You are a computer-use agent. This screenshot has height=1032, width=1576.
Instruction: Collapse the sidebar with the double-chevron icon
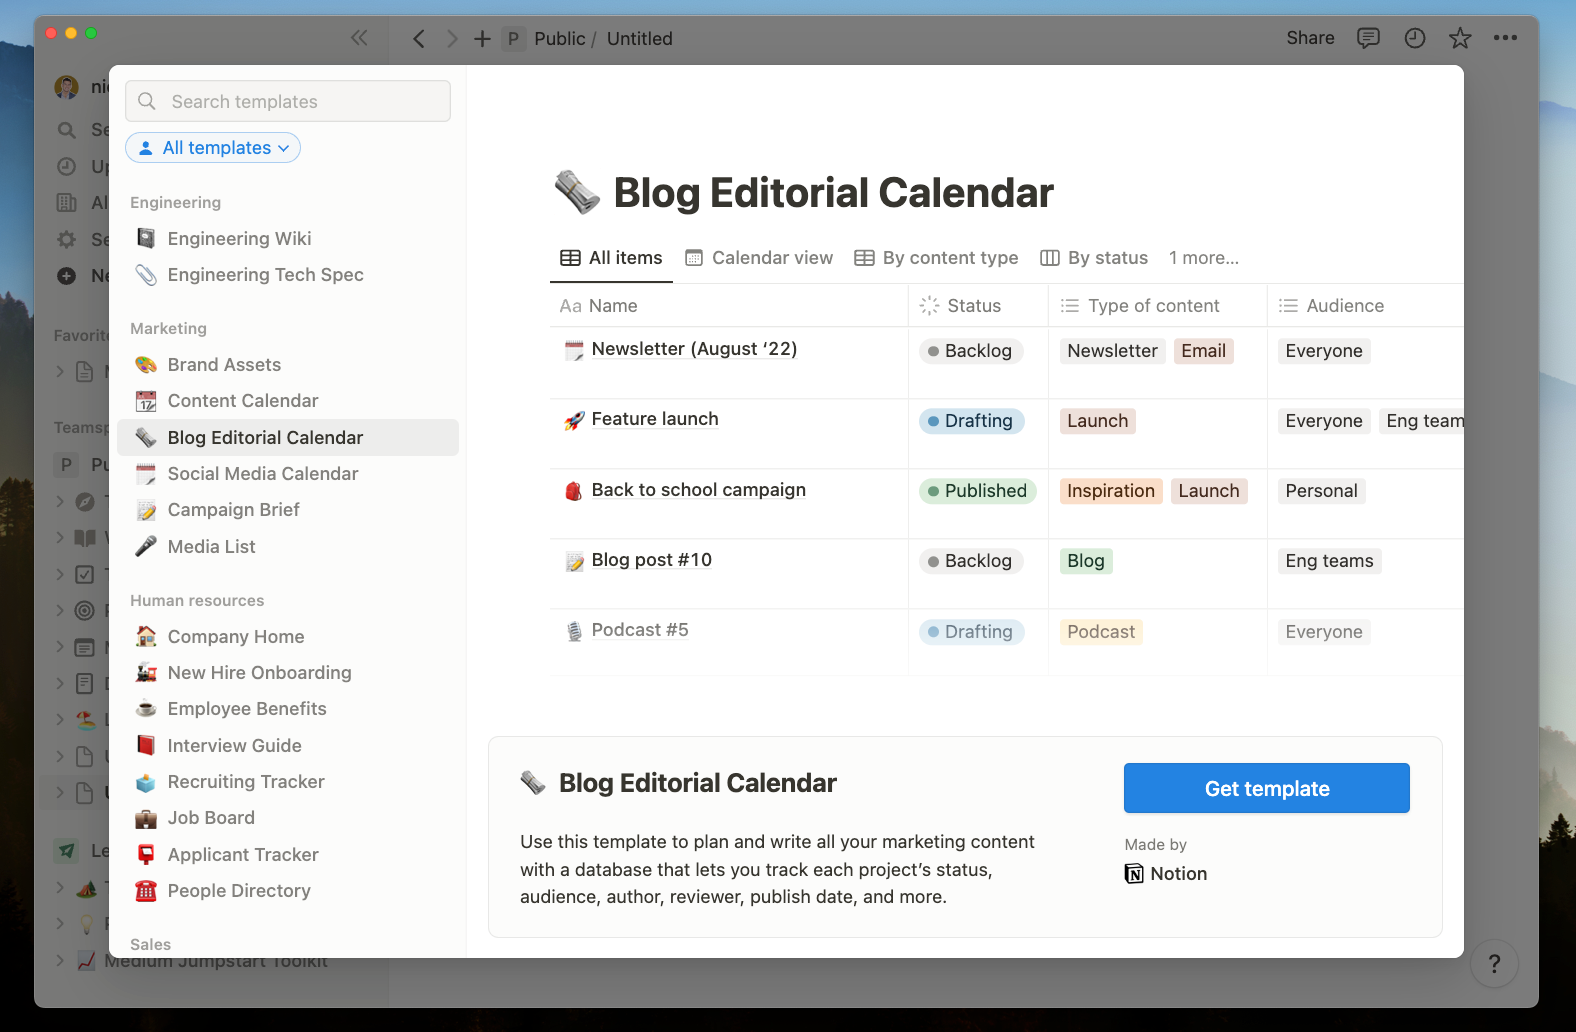coord(359,38)
